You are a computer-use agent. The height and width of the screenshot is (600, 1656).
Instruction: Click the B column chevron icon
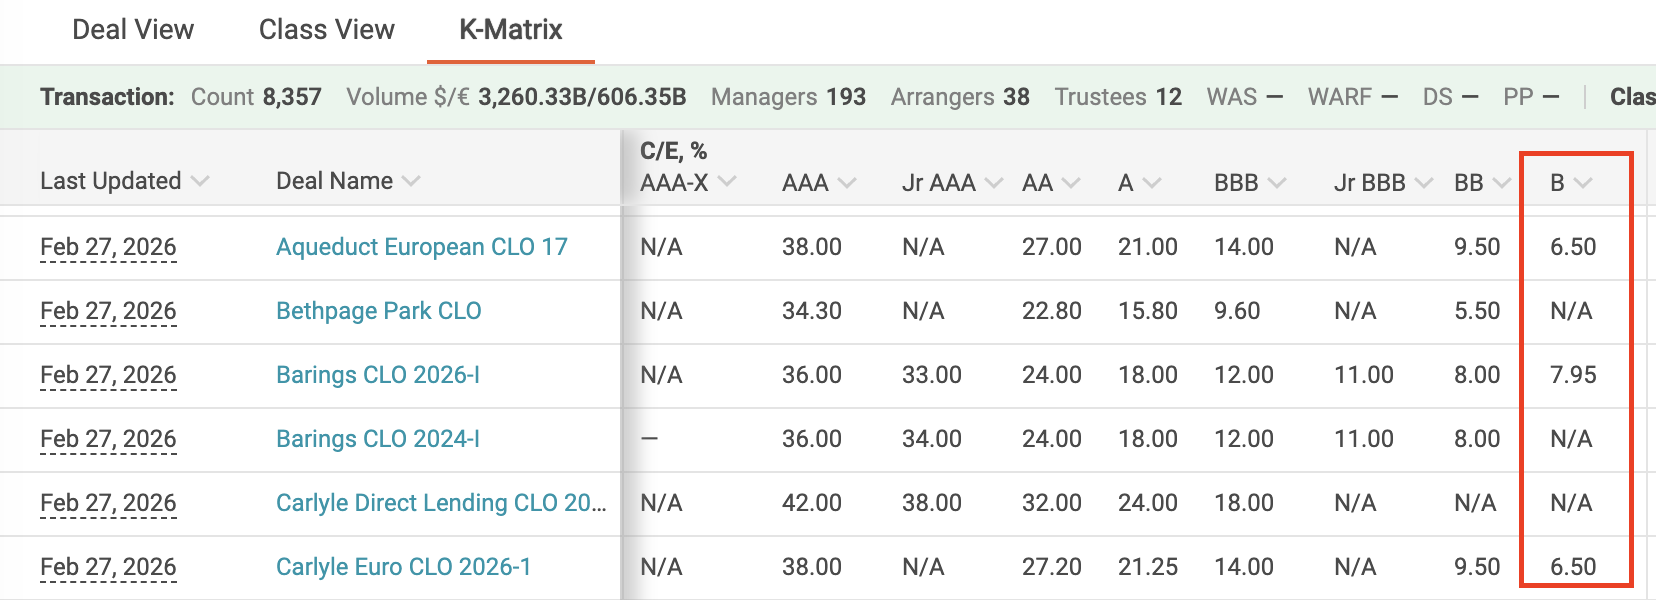point(1582,183)
